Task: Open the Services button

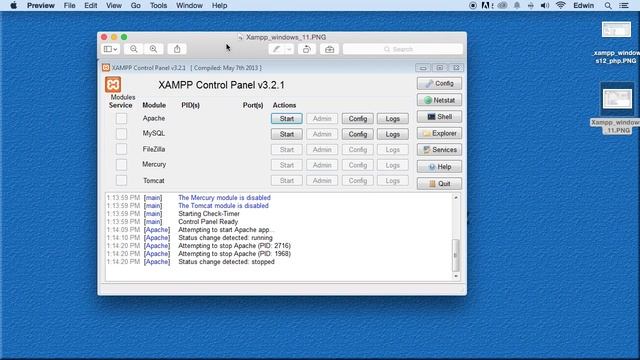Action: click(x=440, y=150)
